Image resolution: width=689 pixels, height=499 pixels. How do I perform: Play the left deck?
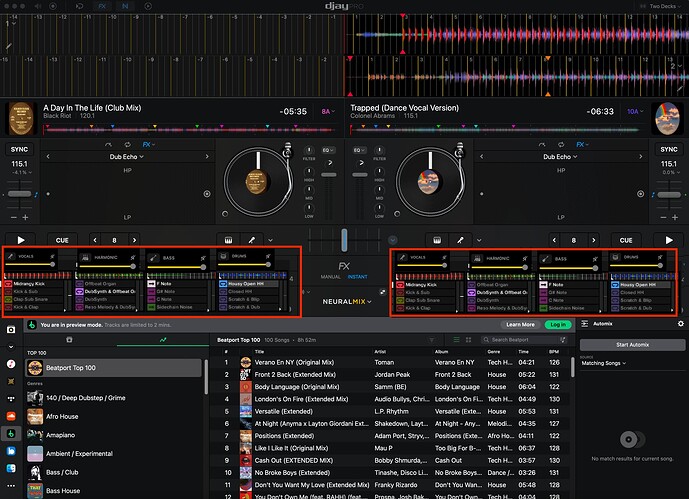(20, 240)
